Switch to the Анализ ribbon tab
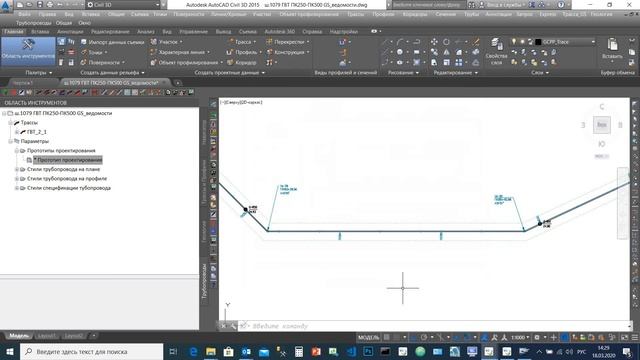 (146, 31)
